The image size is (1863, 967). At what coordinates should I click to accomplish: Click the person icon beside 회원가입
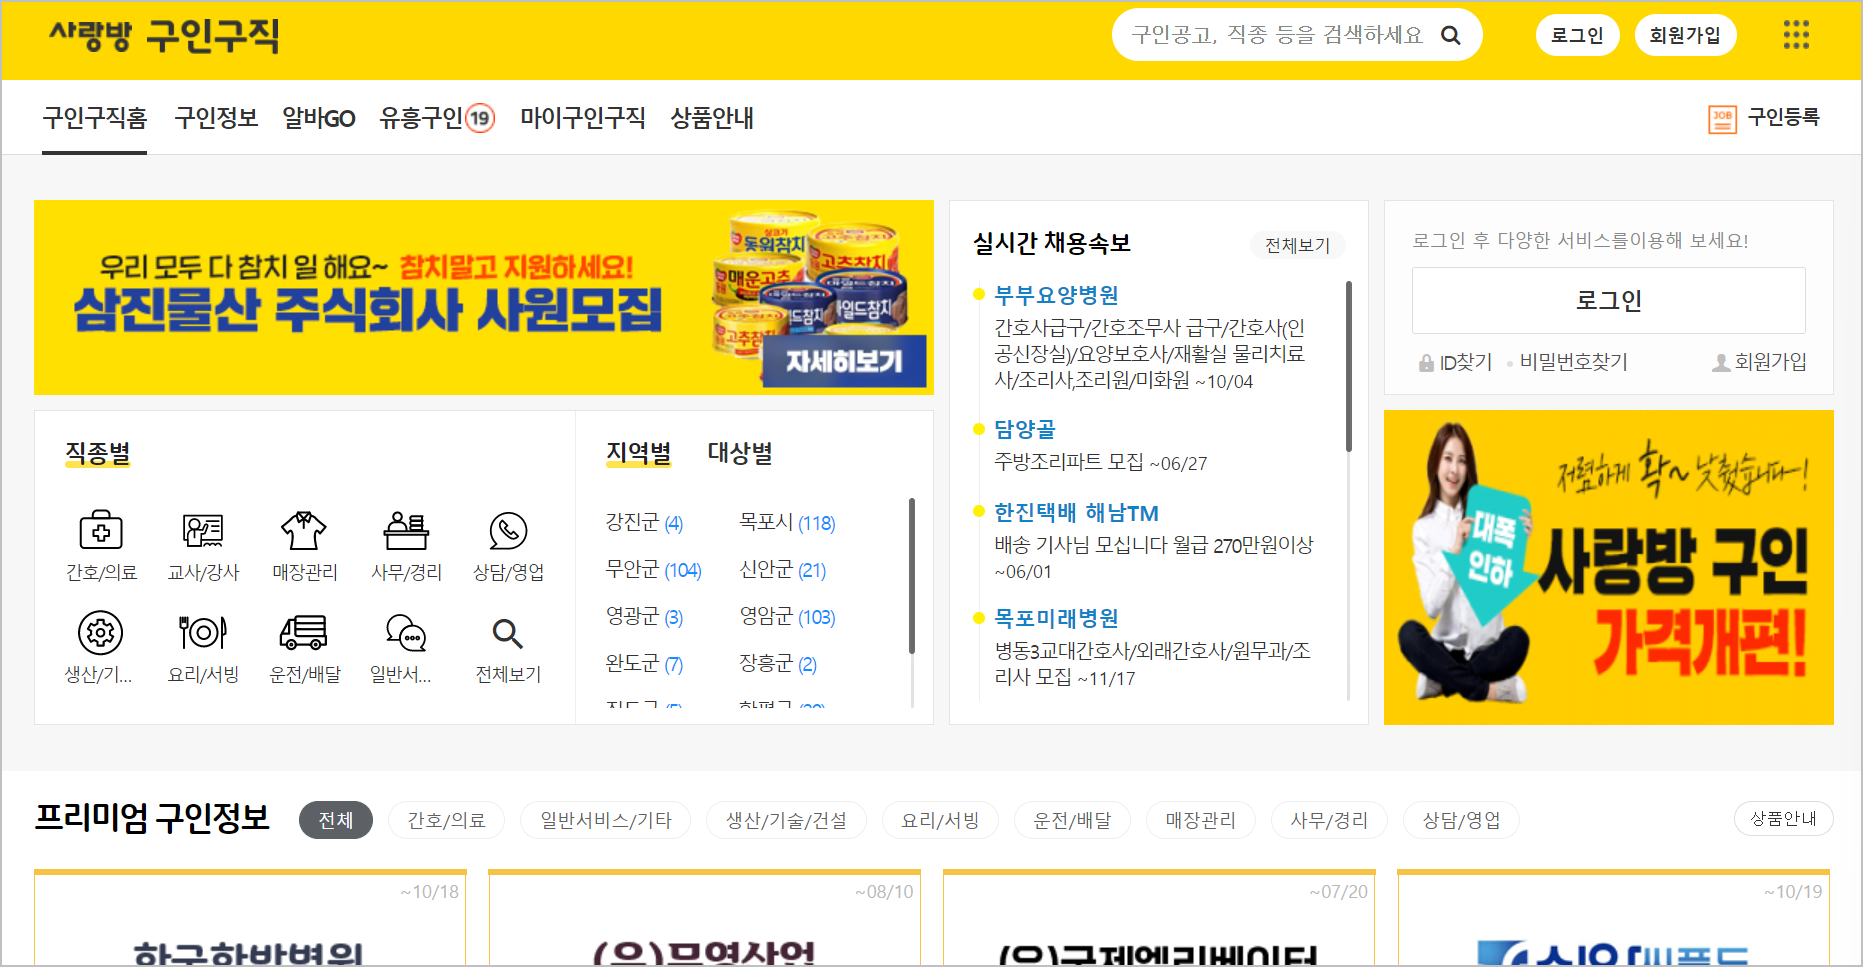tap(1721, 363)
